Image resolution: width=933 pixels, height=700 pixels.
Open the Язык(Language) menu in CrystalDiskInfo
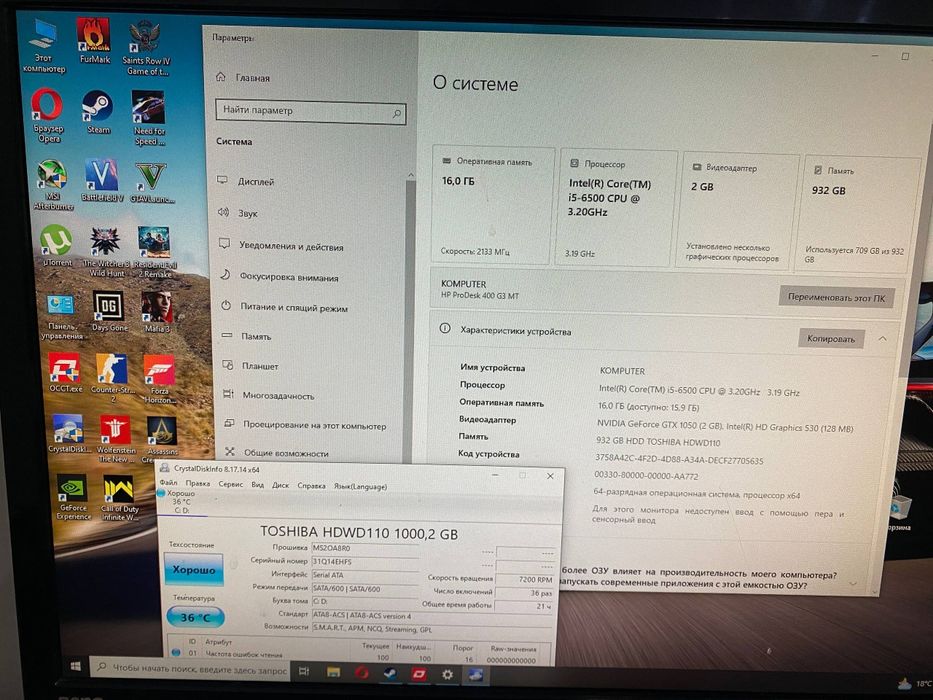pyautogui.click(x=360, y=486)
